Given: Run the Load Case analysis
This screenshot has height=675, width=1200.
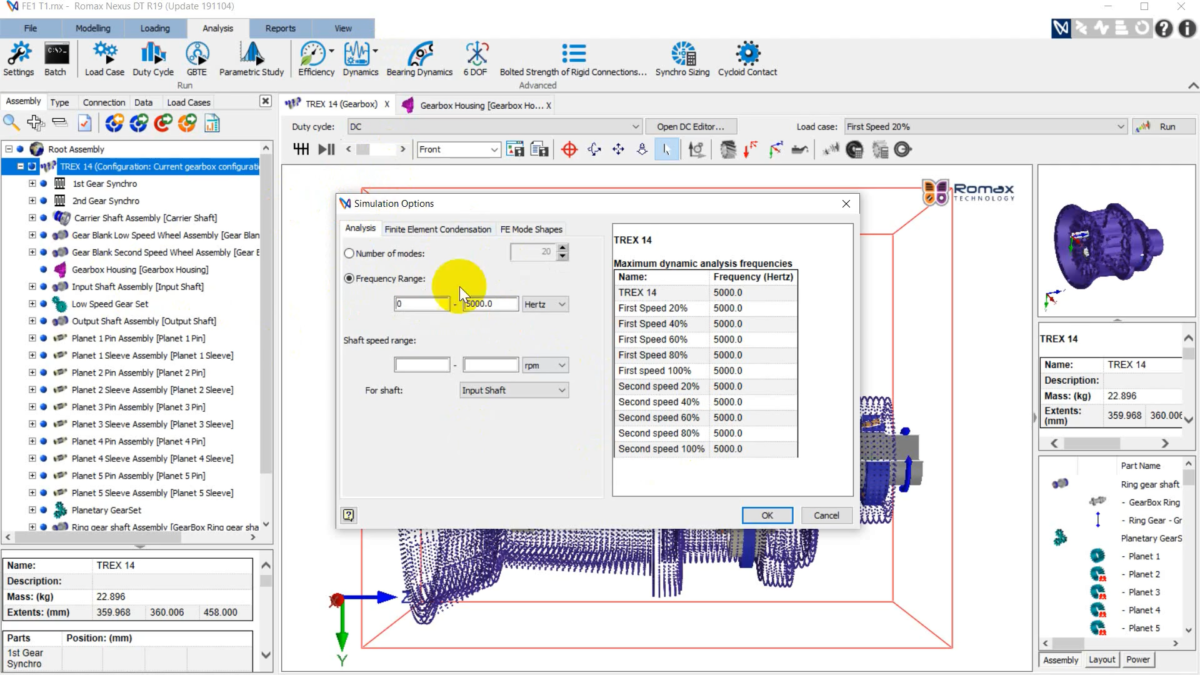Looking at the screenshot, I should [x=105, y=59].
